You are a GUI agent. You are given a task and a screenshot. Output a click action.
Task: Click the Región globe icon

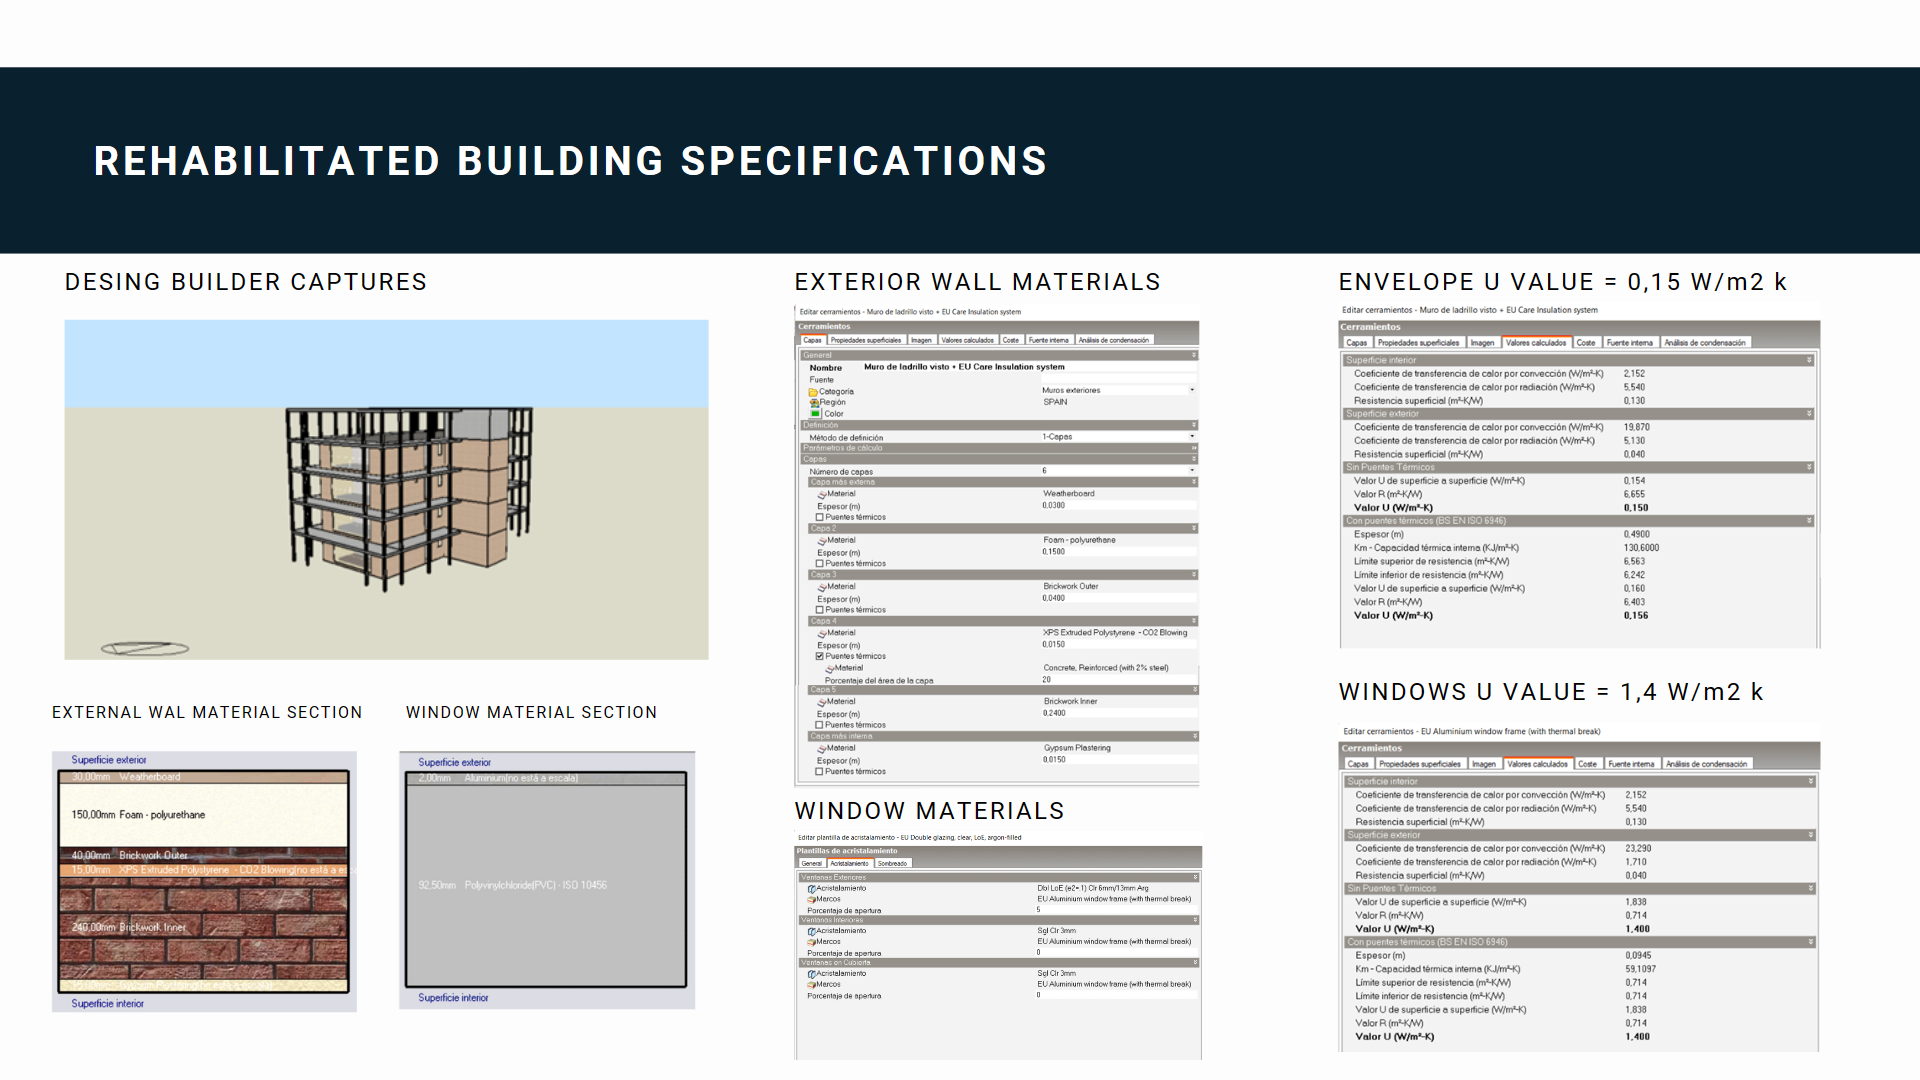point(814,403)
